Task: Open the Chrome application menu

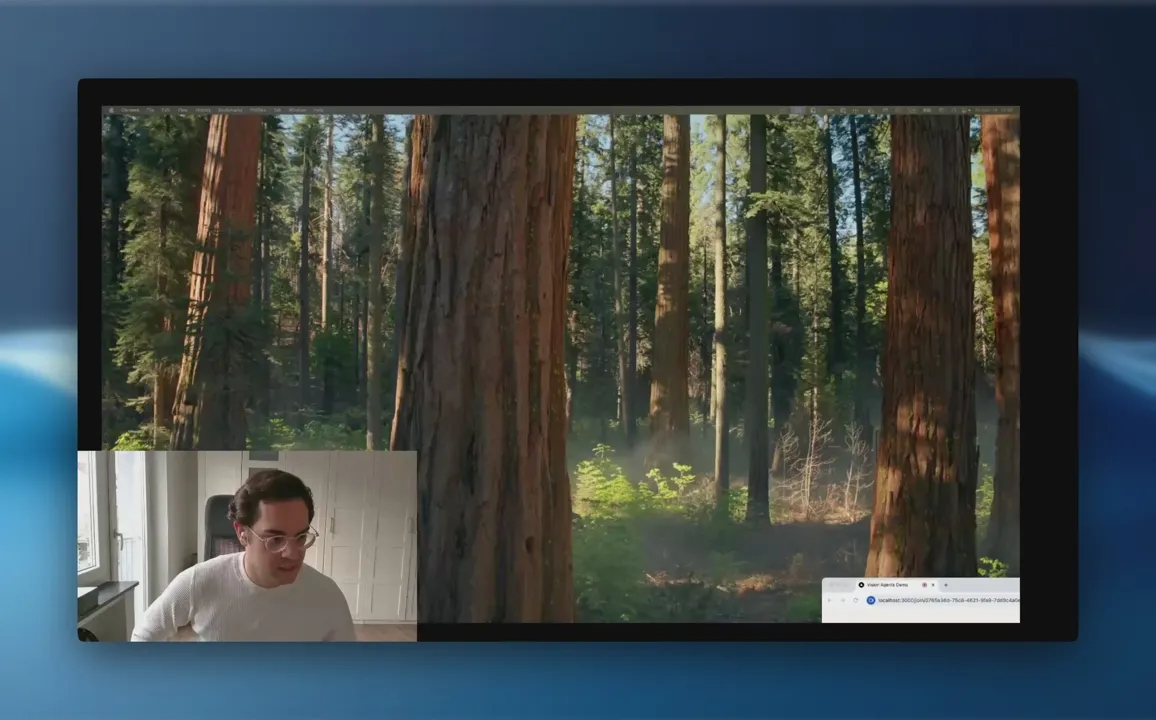Action: click(x=130, y=111)
